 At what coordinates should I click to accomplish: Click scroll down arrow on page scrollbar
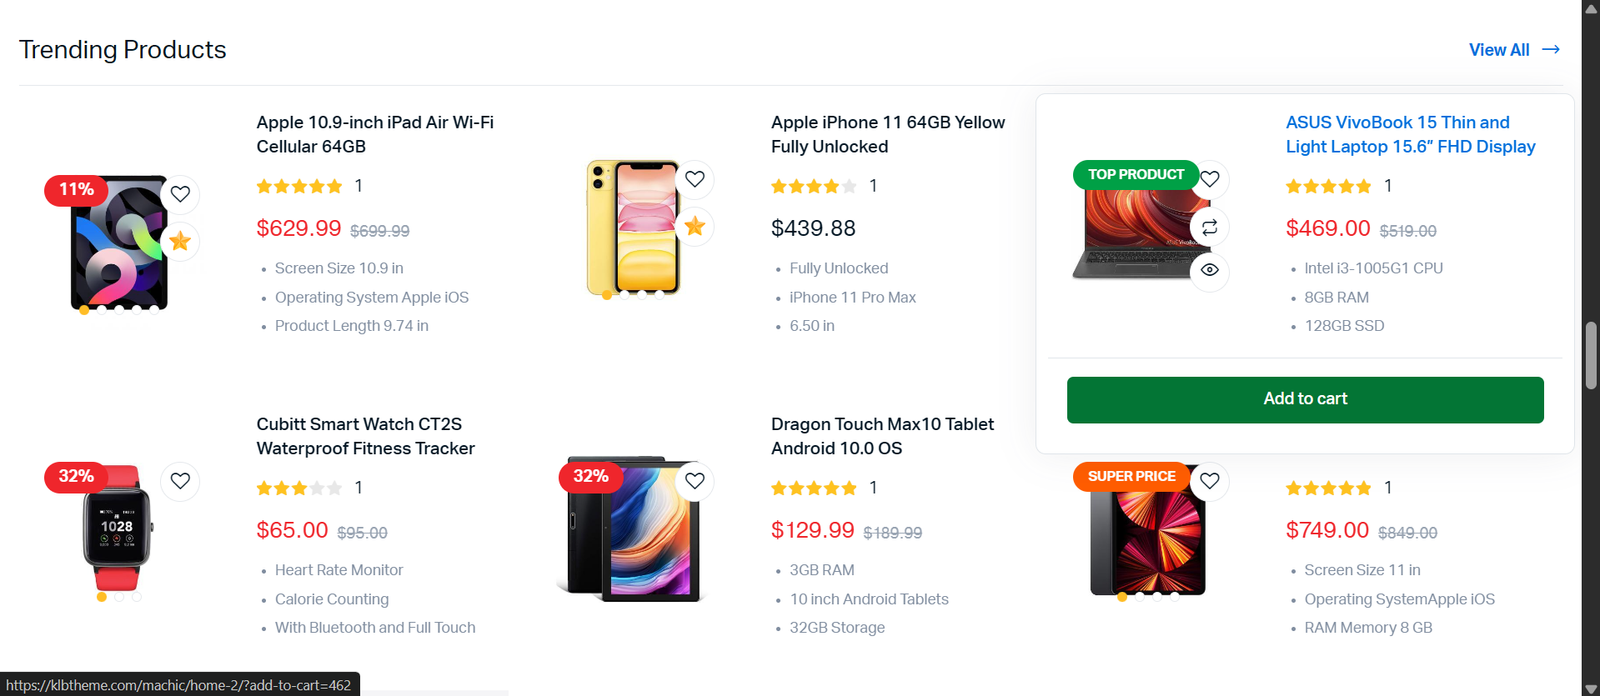1590,688
